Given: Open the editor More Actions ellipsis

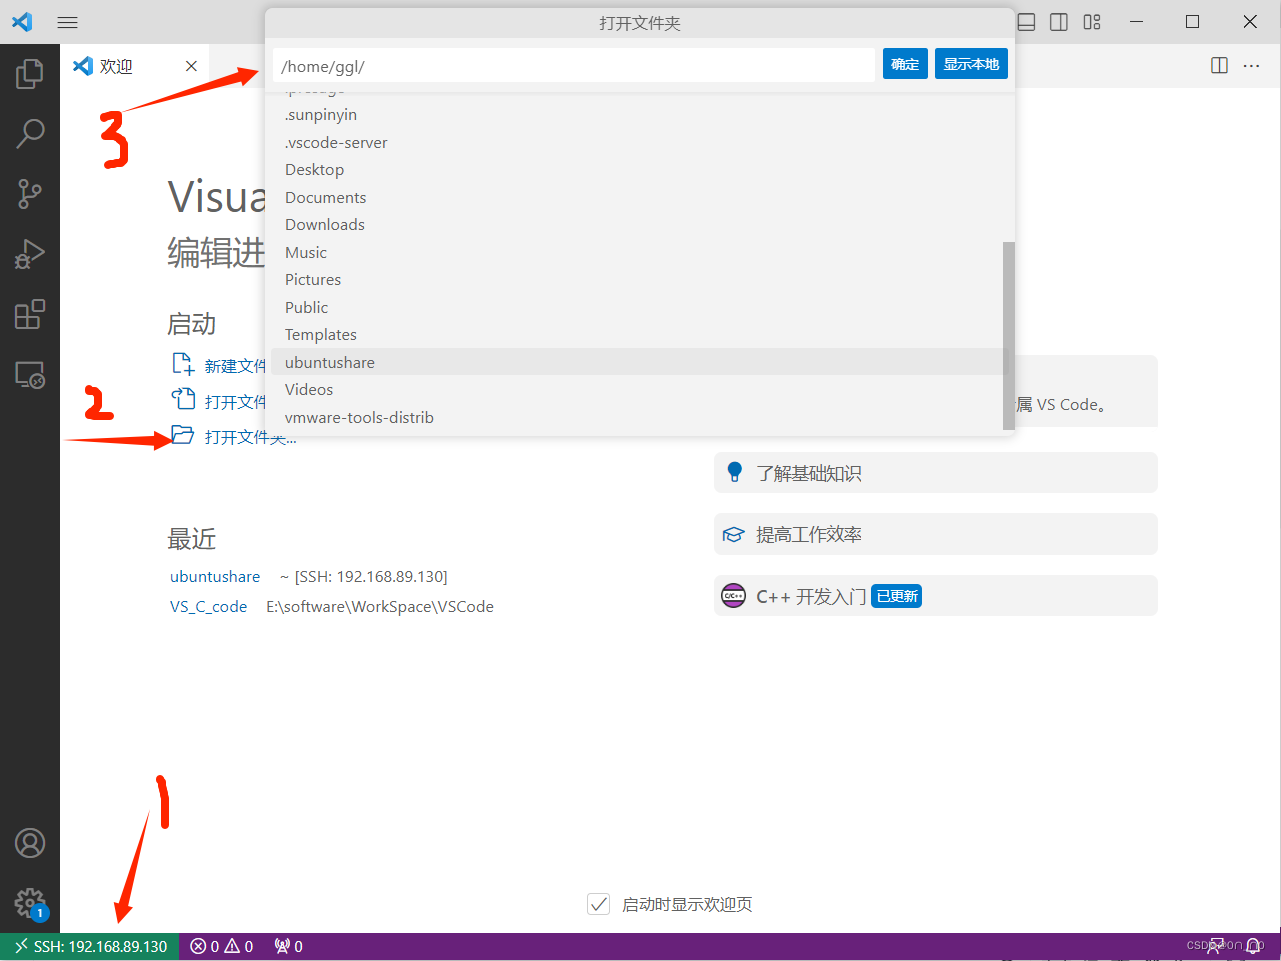Looking at the screenshot, I should [x=1252, y=65].
